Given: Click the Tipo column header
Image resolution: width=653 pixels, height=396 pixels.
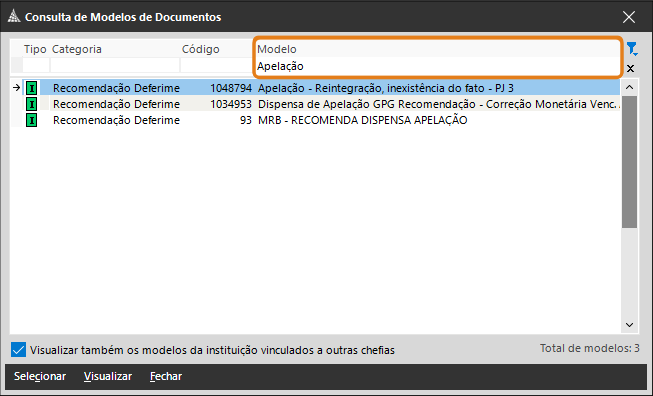Looking at the screenshot, I should [x=35, y=49].
